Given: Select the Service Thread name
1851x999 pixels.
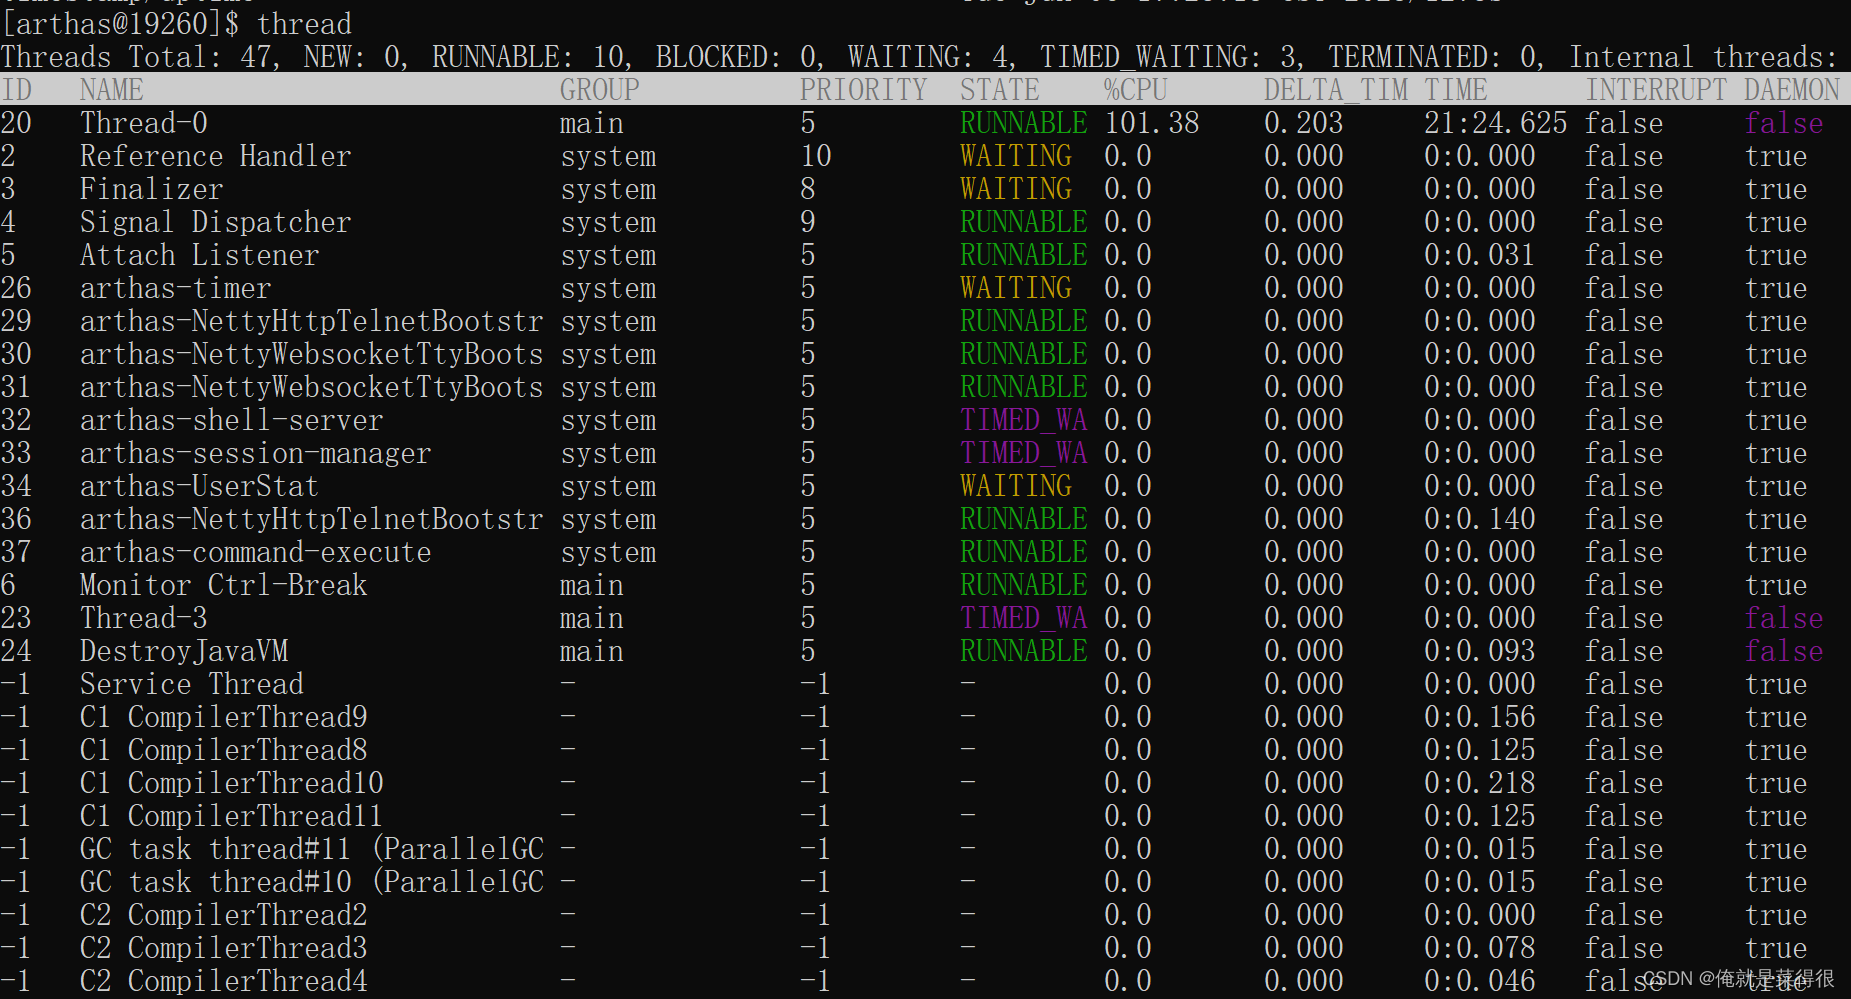Looking at the screenshot, I should [x=192, y=684].
